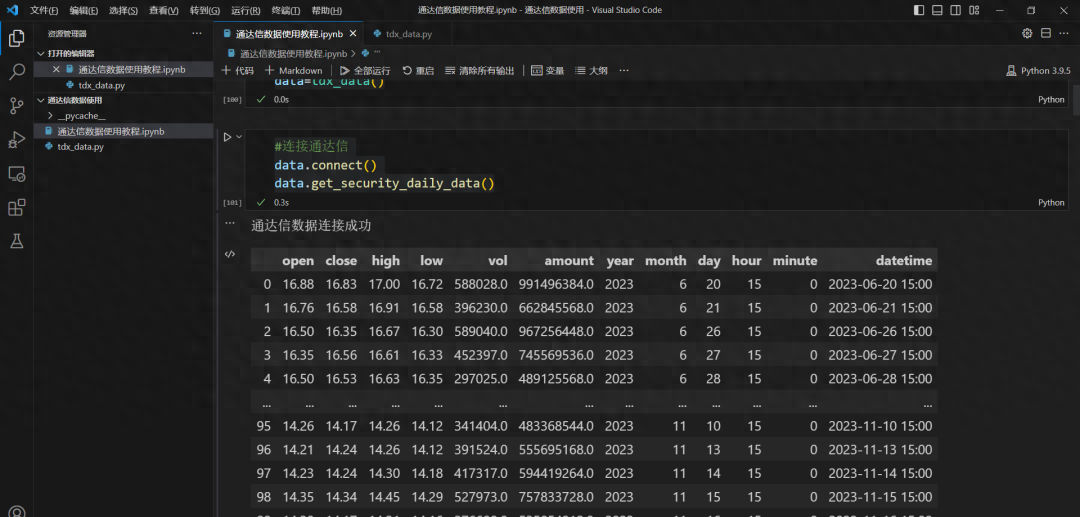Toggle secondary sidebar layout icon
The height and width of the screenshot is (517, 1080).
[955, 10]
